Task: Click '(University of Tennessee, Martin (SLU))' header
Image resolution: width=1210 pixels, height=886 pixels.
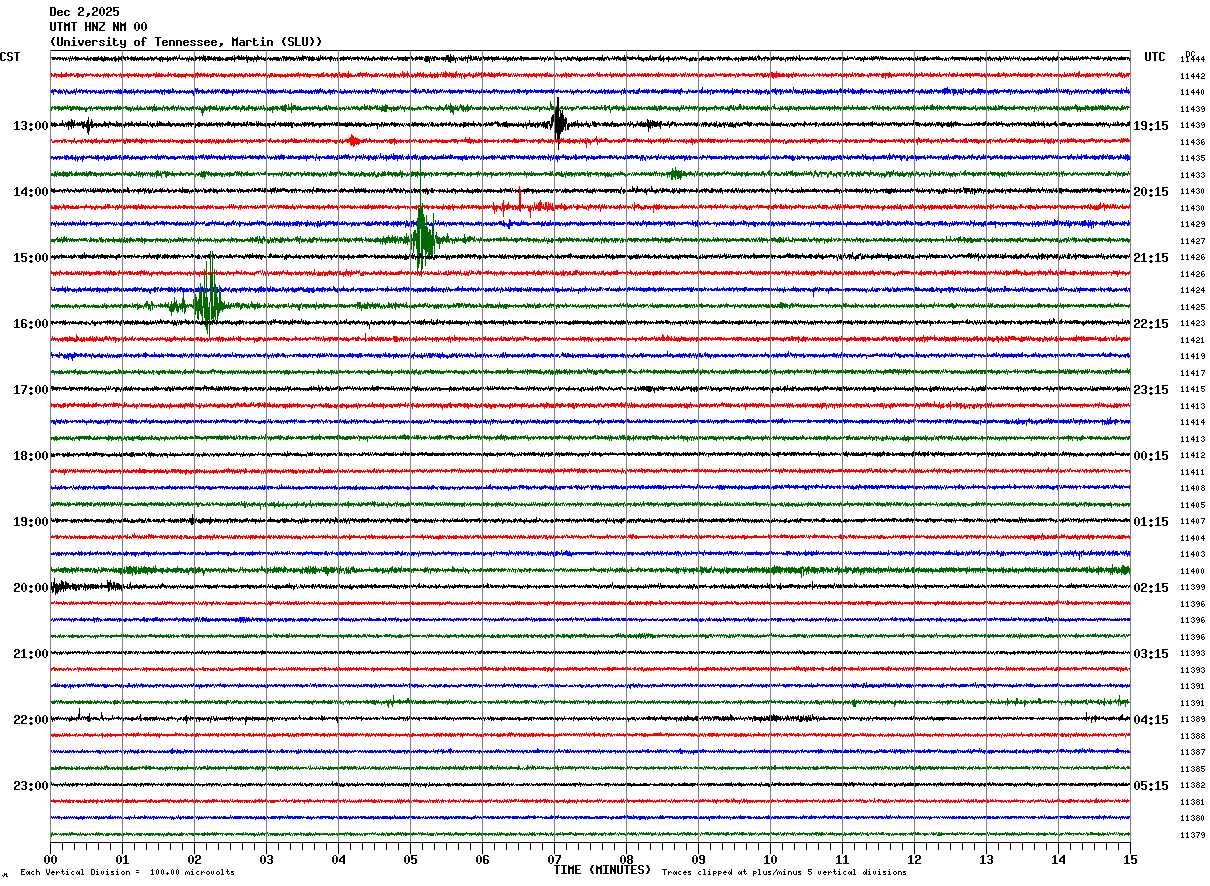Action: (x=186, y=42)
